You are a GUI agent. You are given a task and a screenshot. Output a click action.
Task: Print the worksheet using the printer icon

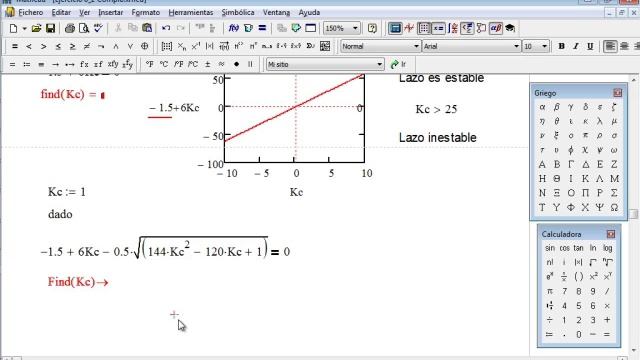70,28
